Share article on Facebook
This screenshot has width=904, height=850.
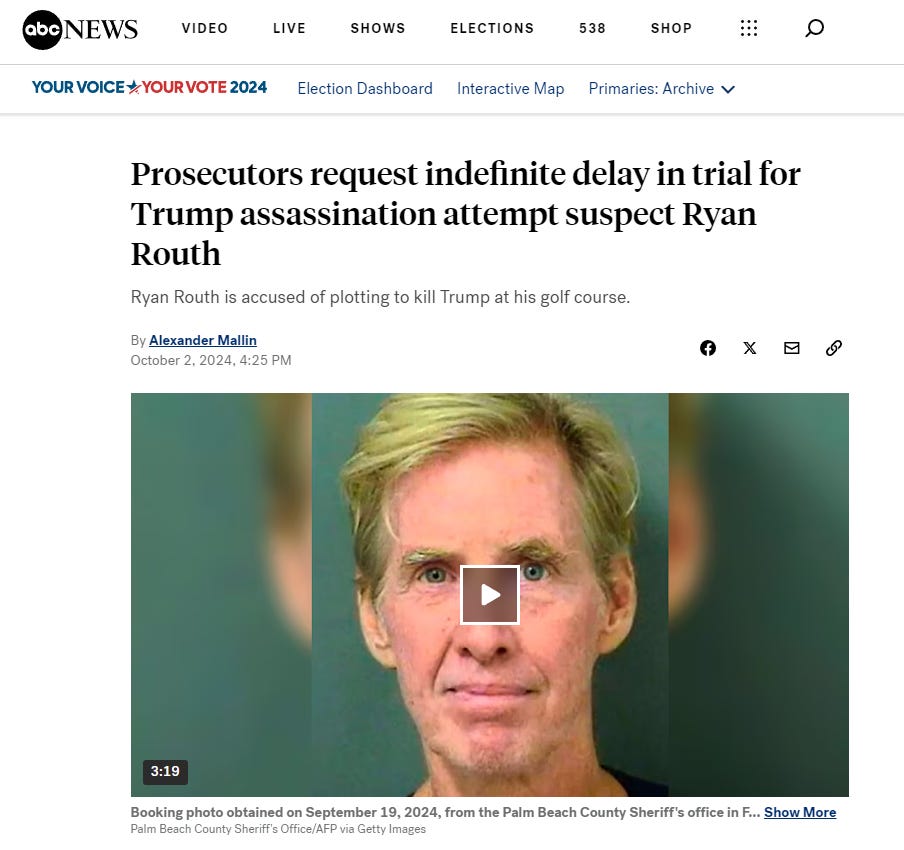click(x=708, y=348)
